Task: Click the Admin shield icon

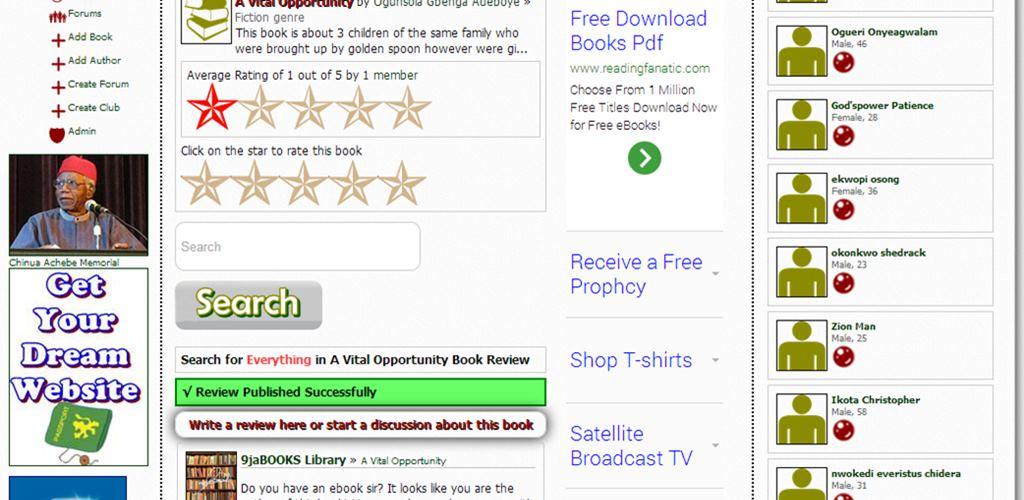Action: 57,134
